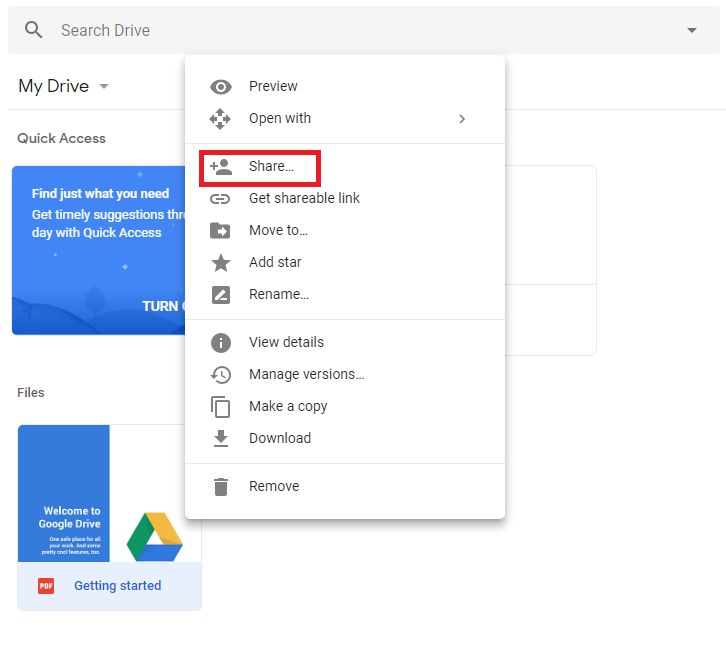Click the clock Manage versions icon
The height and width of the screenshot is (652, 726).
(x=220, y=375)
